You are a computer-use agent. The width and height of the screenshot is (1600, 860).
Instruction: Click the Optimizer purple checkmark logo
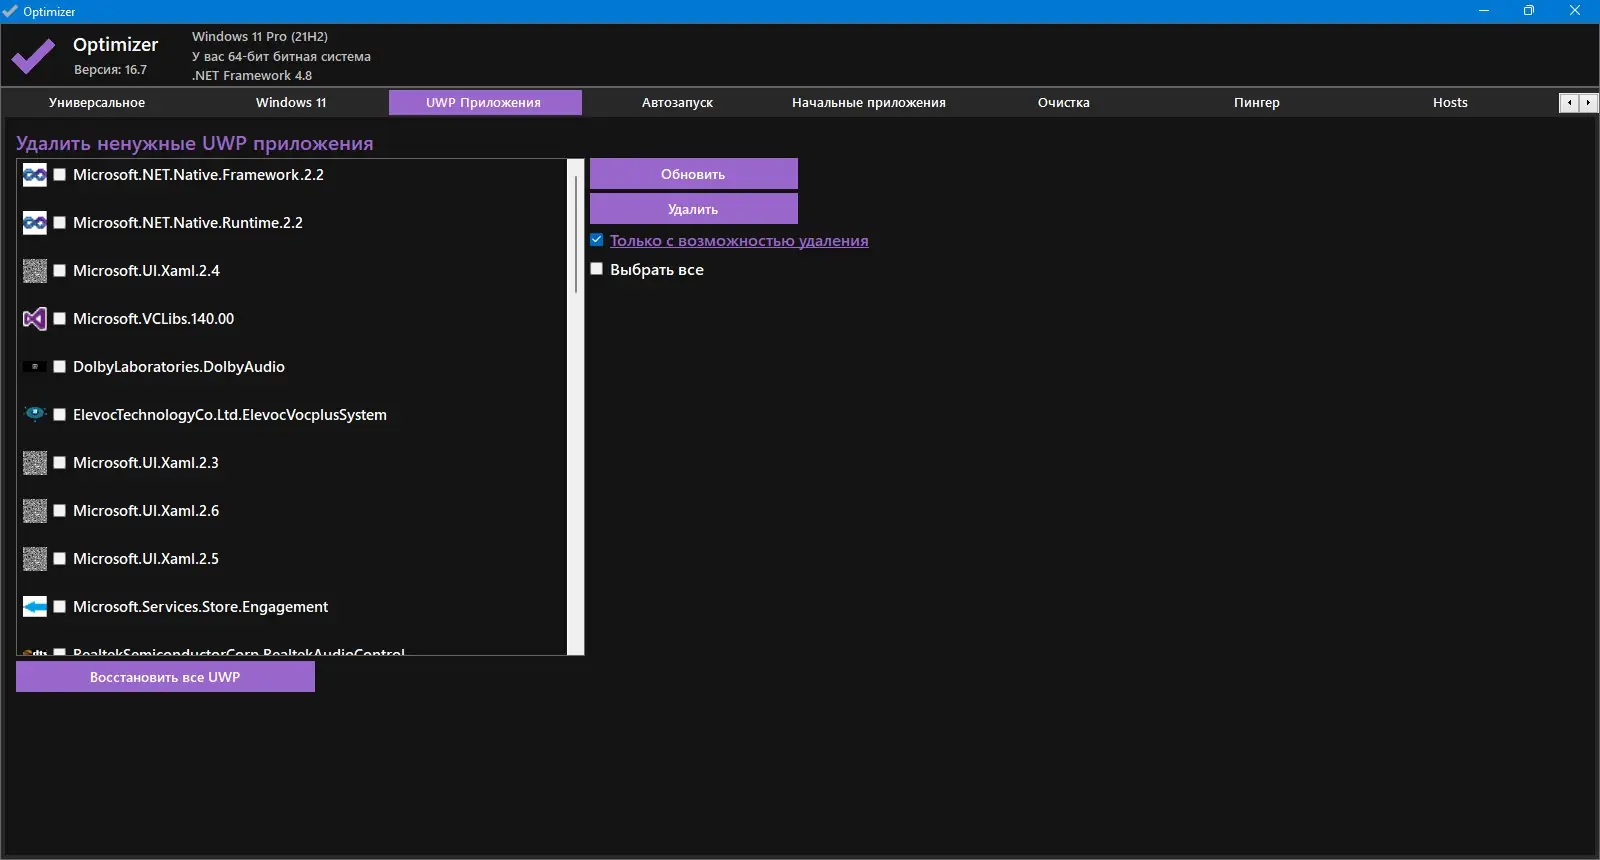[x=33, y=57]
